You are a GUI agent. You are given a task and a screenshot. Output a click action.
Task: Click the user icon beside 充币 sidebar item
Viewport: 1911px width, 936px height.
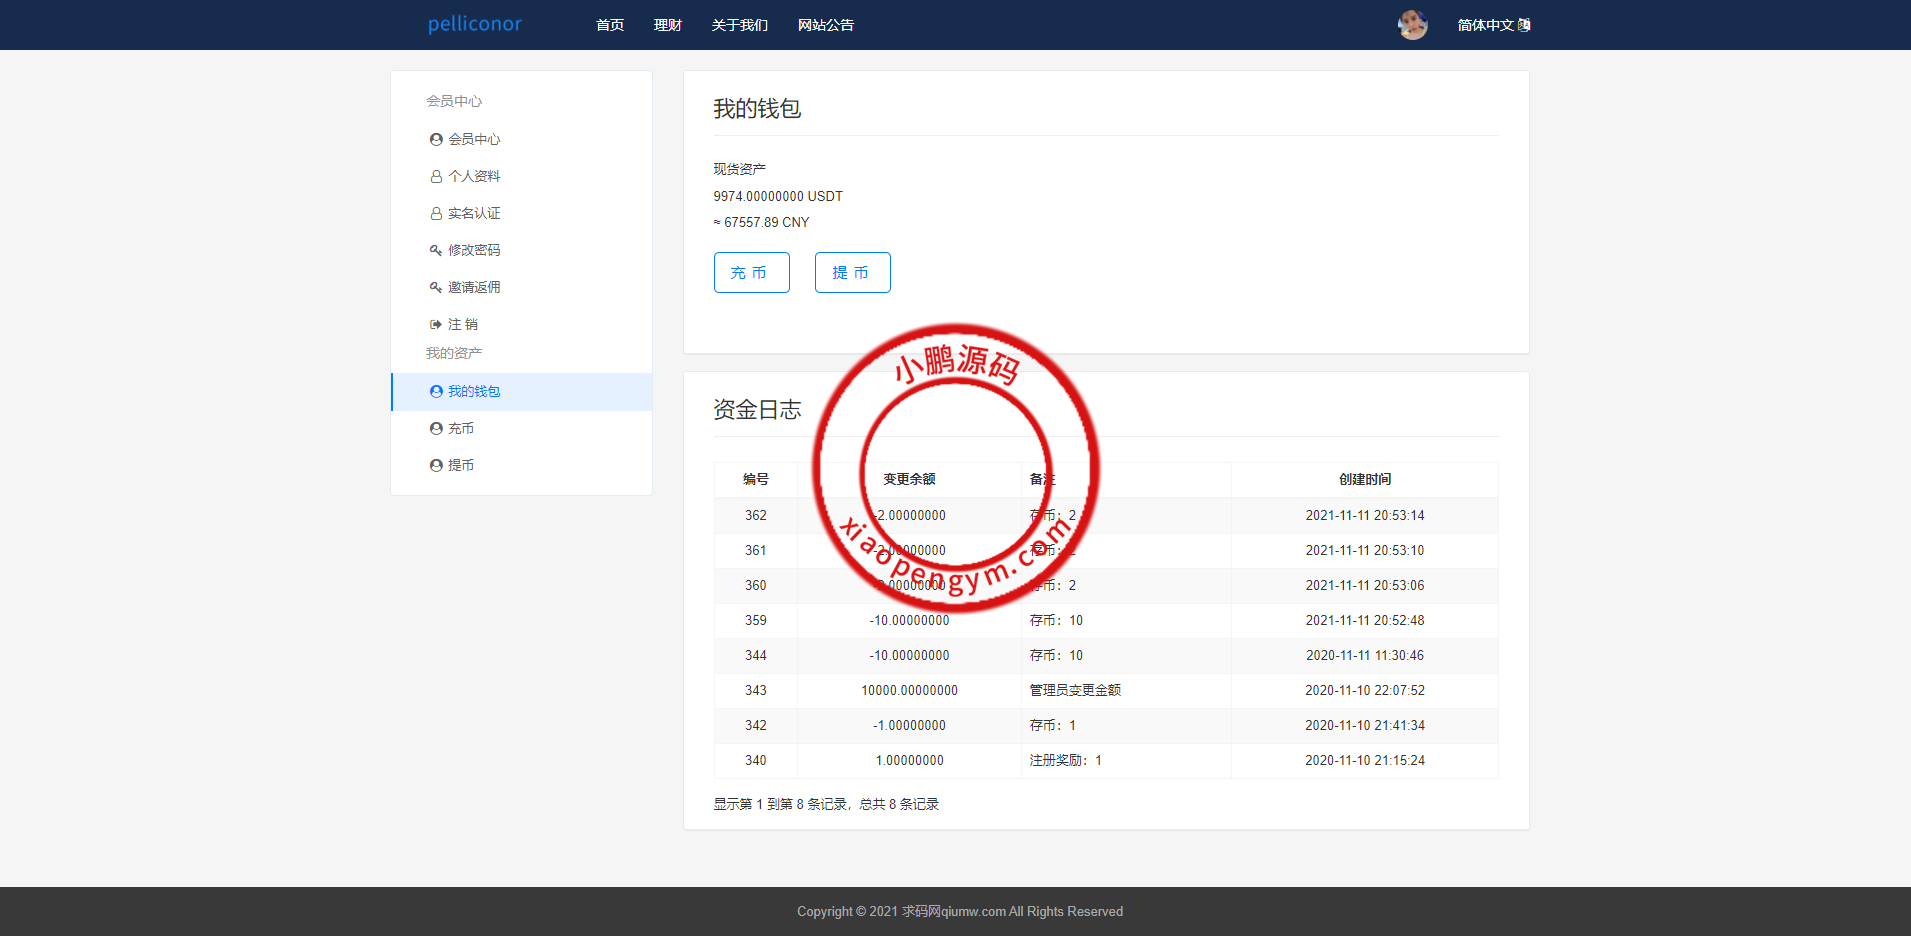click(x=436, y=428)
